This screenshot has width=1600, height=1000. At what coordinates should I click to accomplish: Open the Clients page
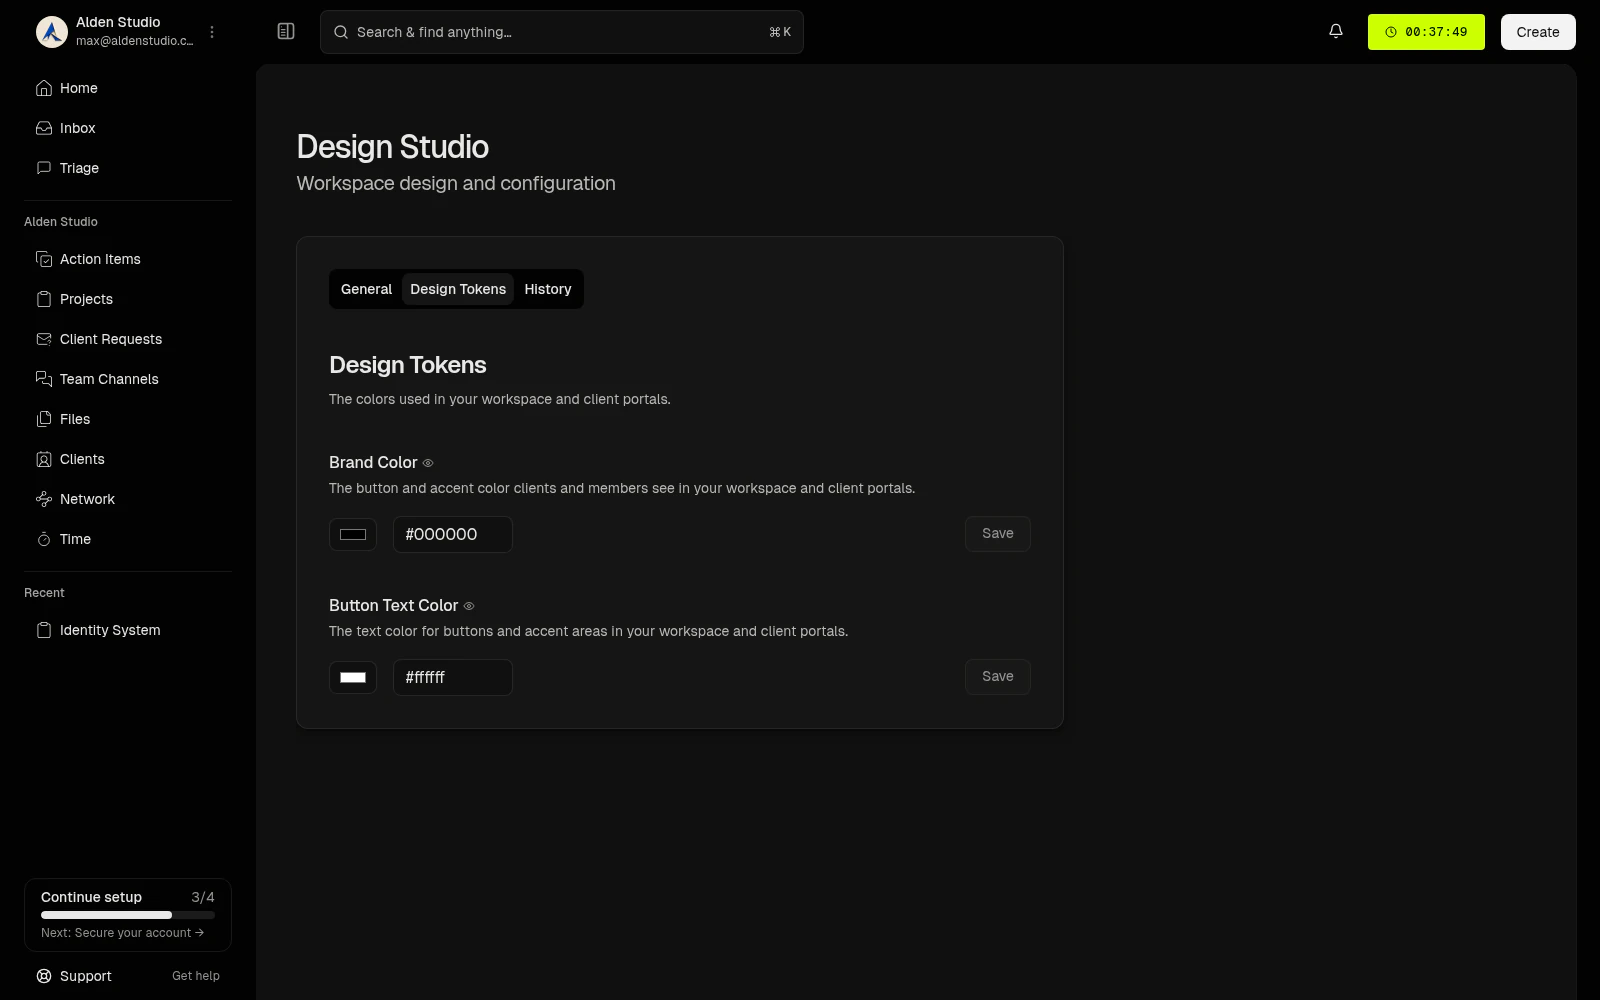(x=128, y=459)
